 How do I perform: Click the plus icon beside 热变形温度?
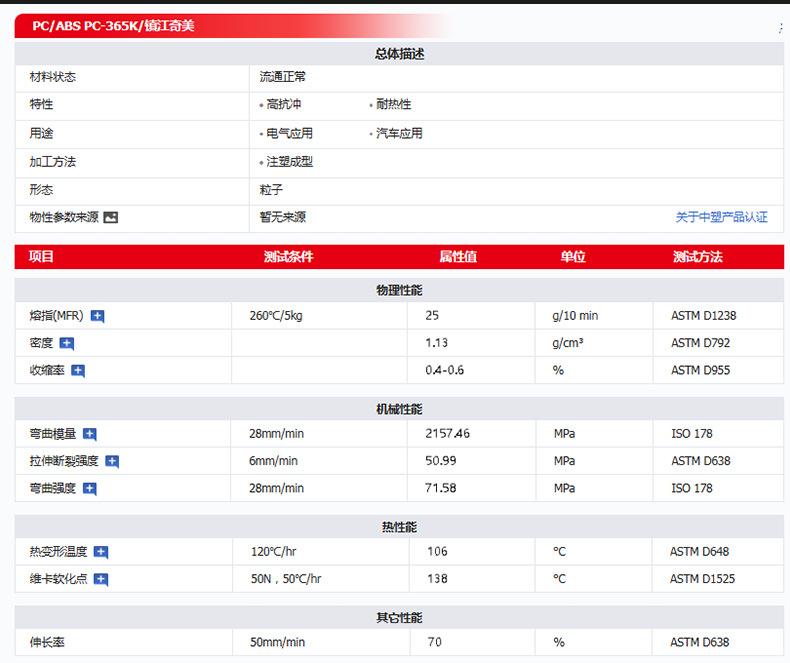(101, 552)
